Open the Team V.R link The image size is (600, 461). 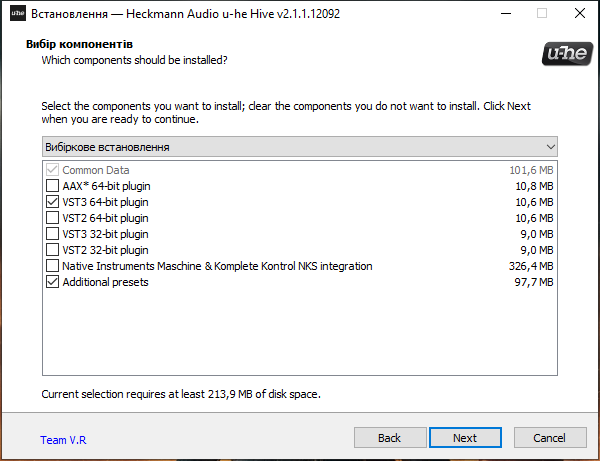(63, 440)
